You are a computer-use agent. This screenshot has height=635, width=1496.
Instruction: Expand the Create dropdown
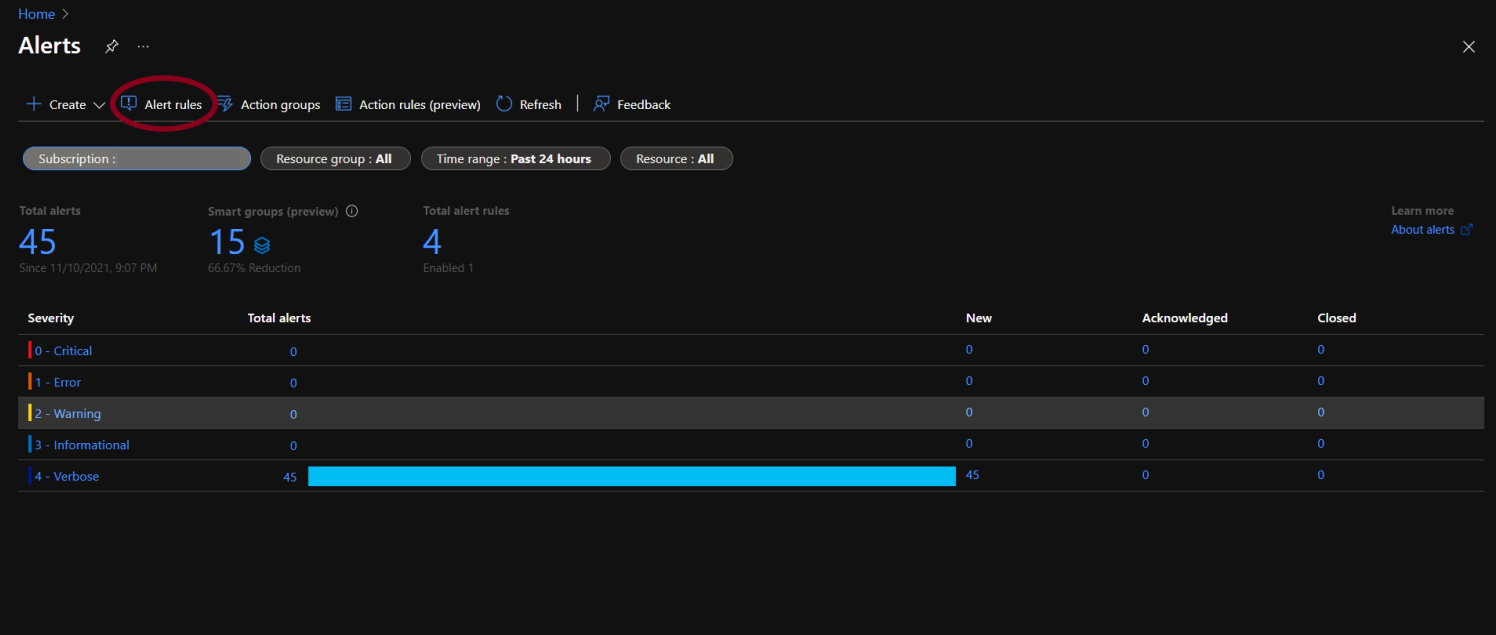tap(100, 104)
